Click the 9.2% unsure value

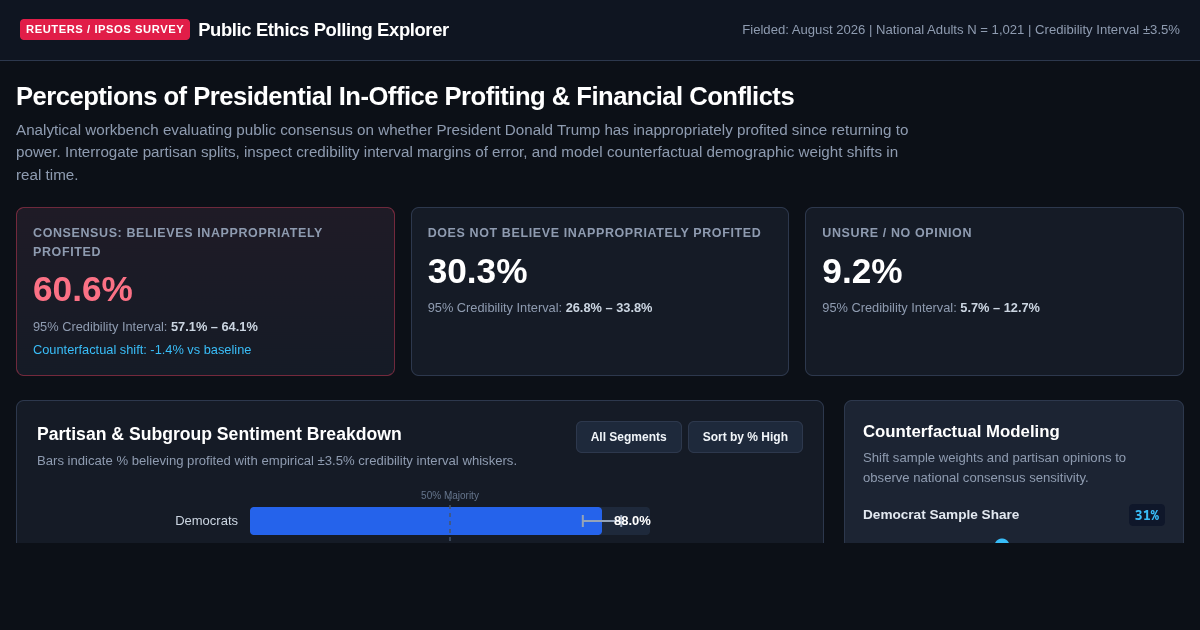(x=862, y=271)
